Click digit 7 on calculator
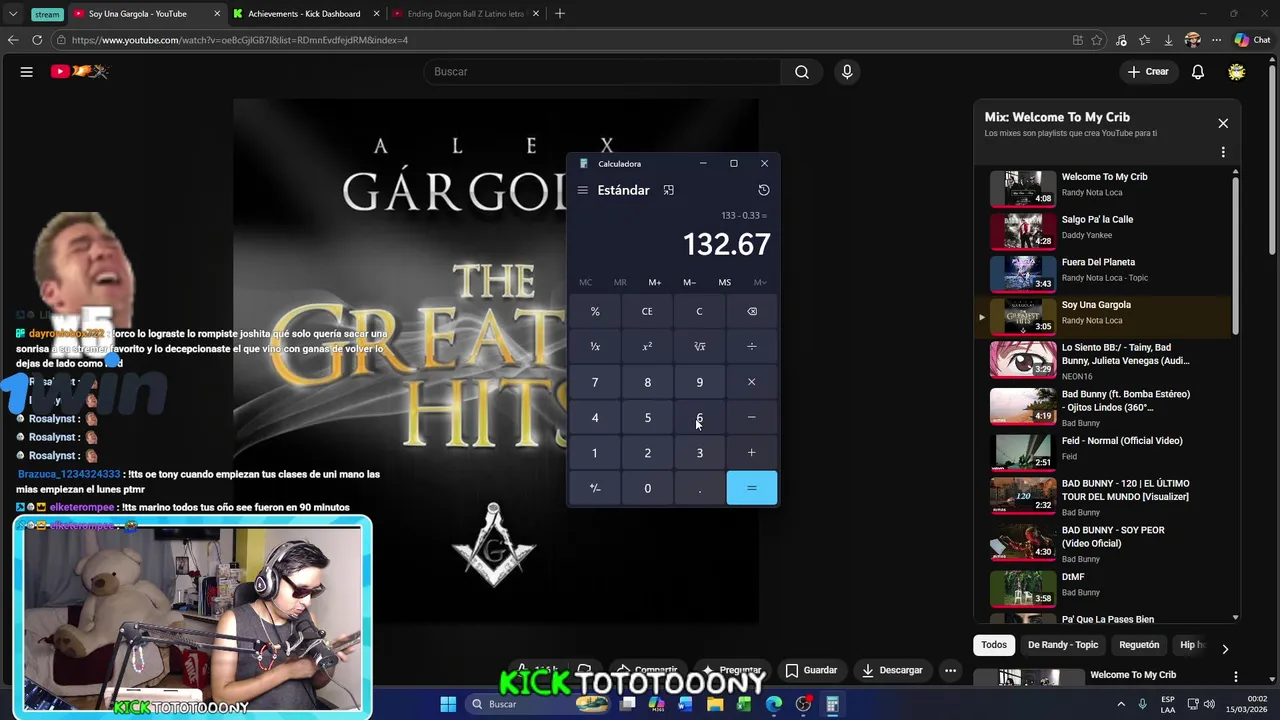This screenshot has width=1280, height=720. 595,382
